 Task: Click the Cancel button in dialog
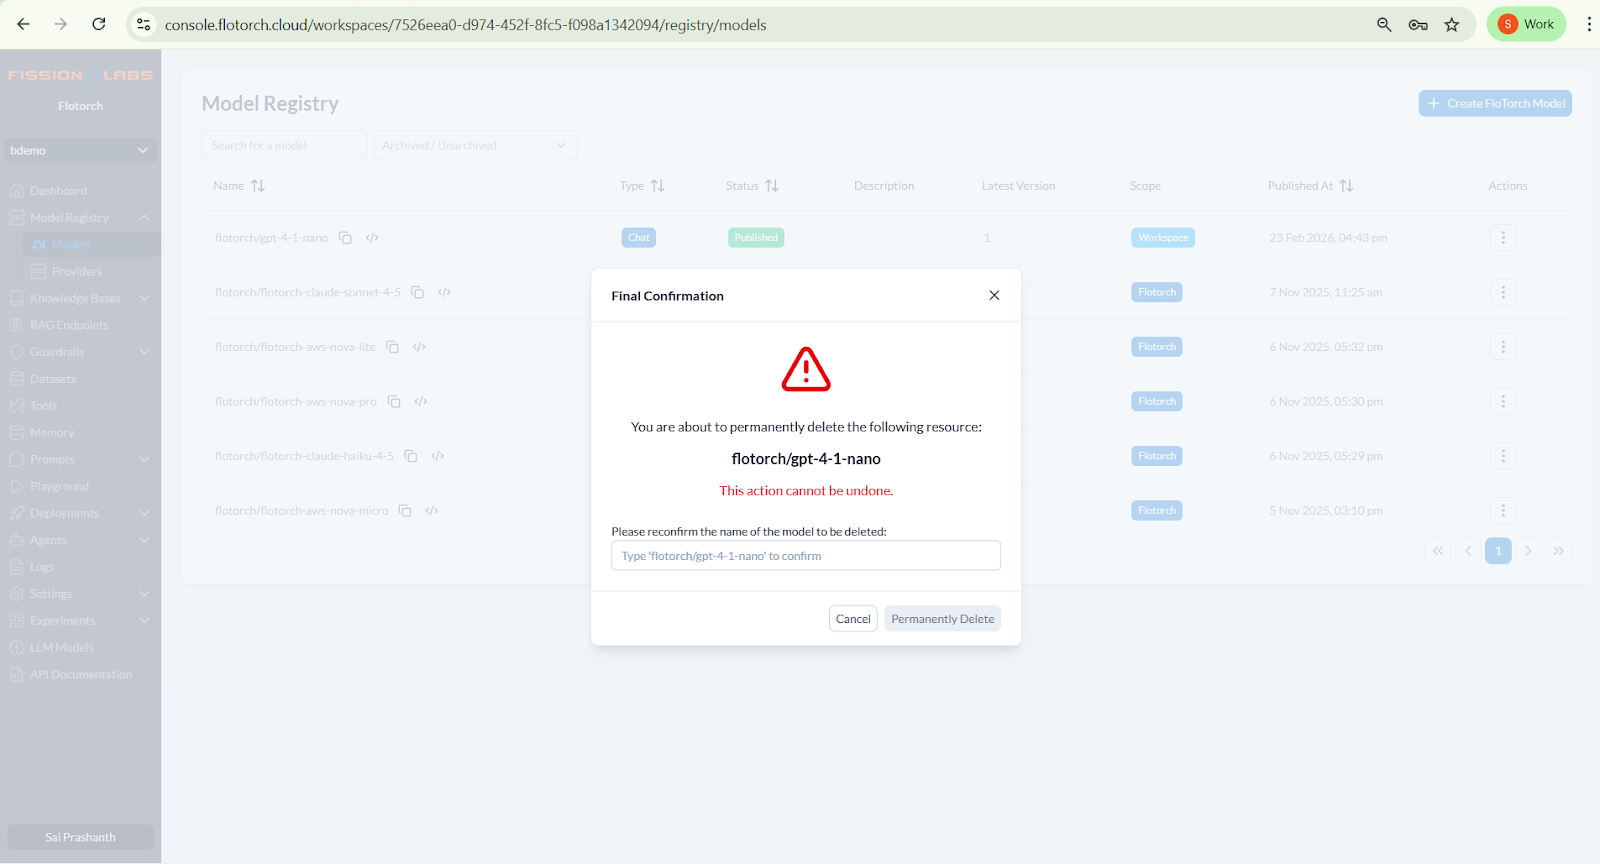tap(853, 619)
